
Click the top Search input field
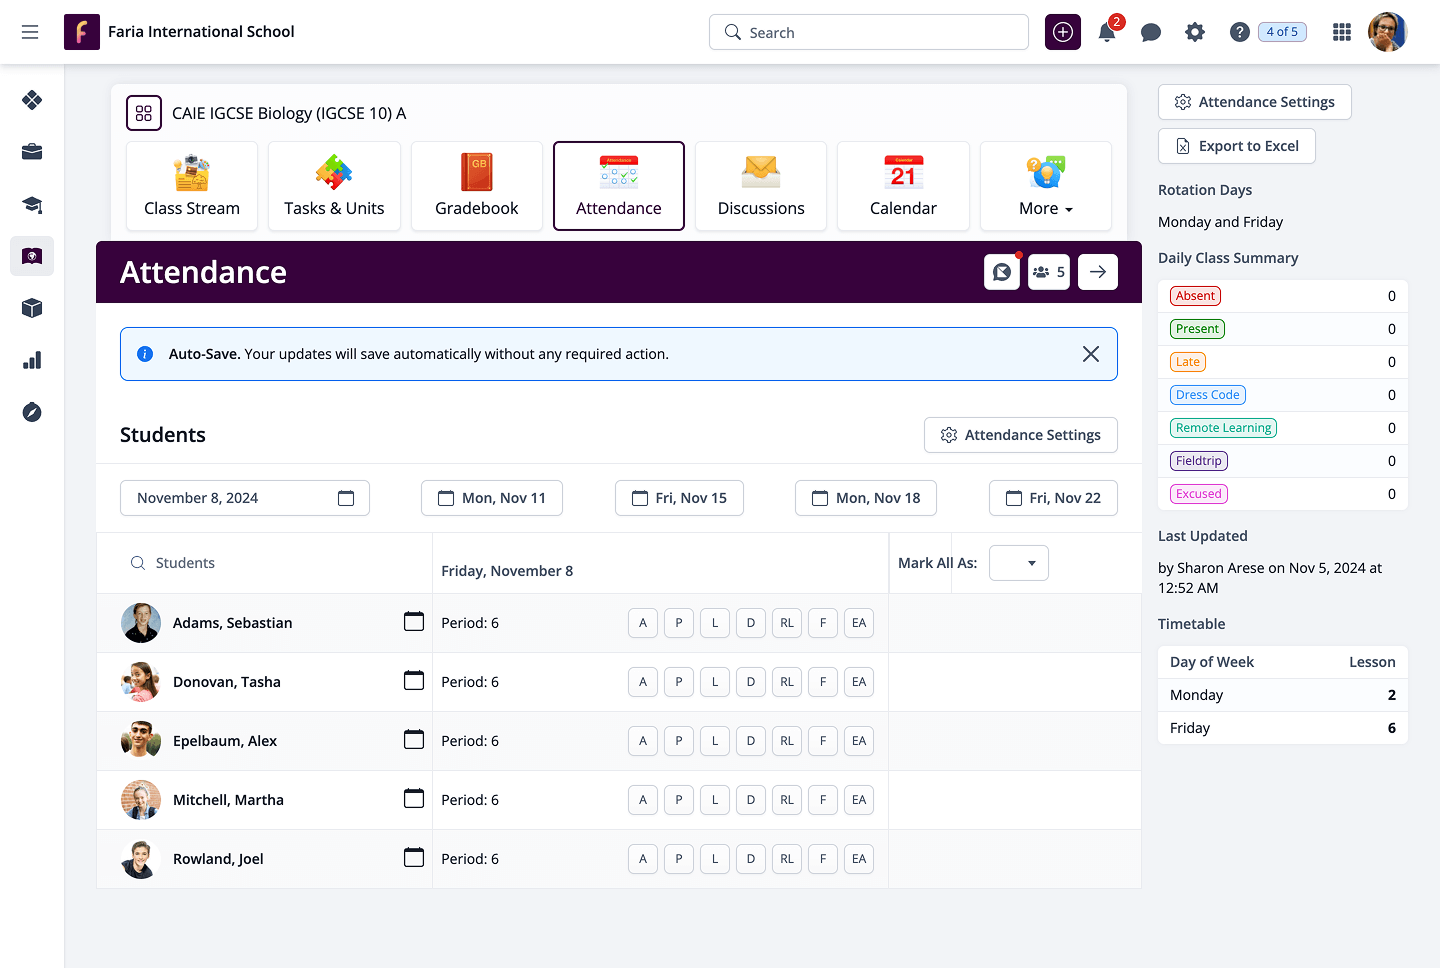click(x=868, y=33)
